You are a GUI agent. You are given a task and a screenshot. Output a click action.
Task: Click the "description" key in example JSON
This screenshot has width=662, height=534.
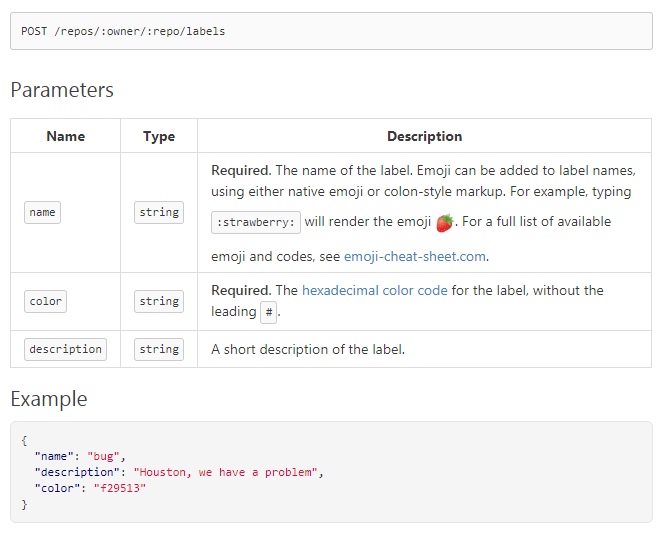coord(77,472)
